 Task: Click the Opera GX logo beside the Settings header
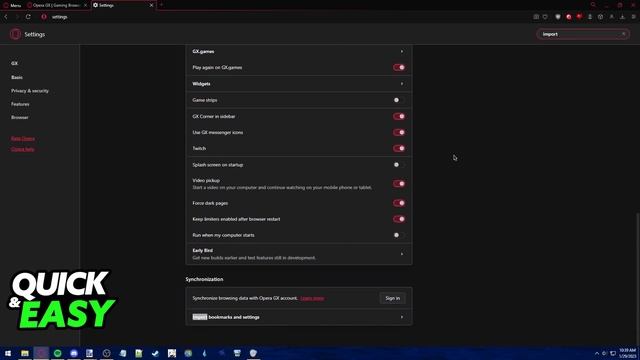(15, 34)
